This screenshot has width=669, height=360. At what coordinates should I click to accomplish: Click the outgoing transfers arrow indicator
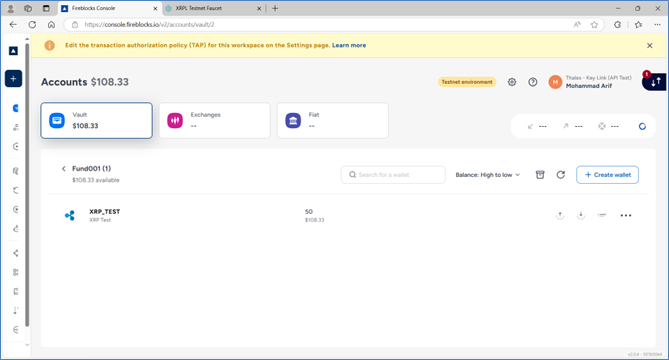(565, 126)
